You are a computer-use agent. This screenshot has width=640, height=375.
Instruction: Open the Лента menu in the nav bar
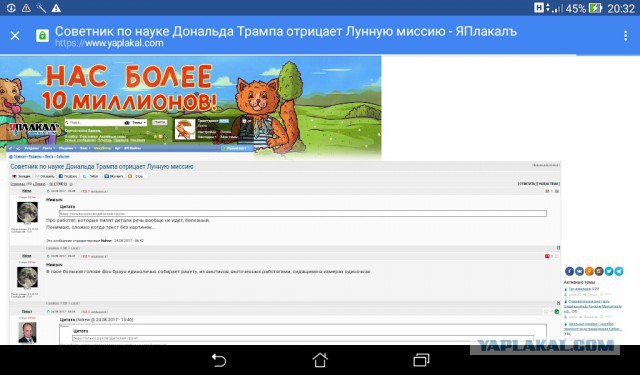point(49,148)
